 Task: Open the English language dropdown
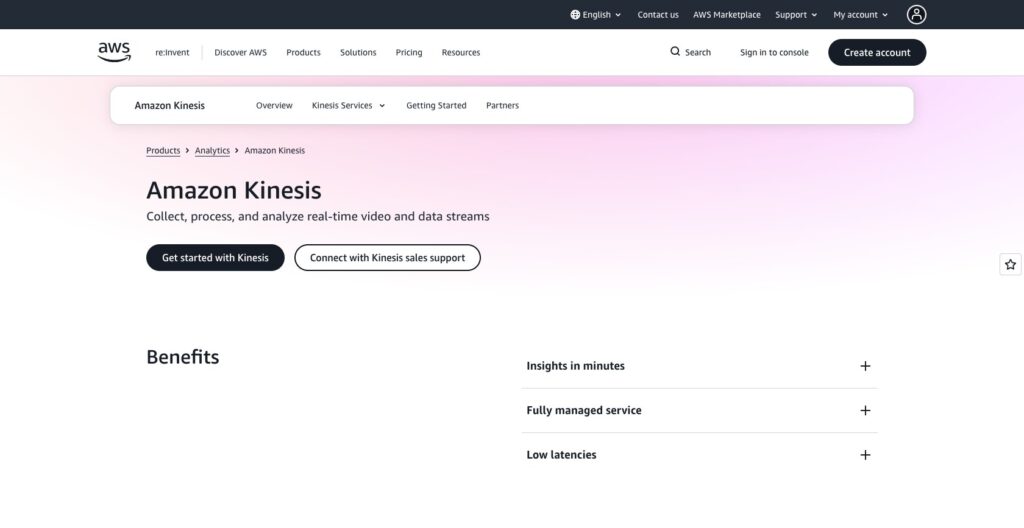pos(596,14)
